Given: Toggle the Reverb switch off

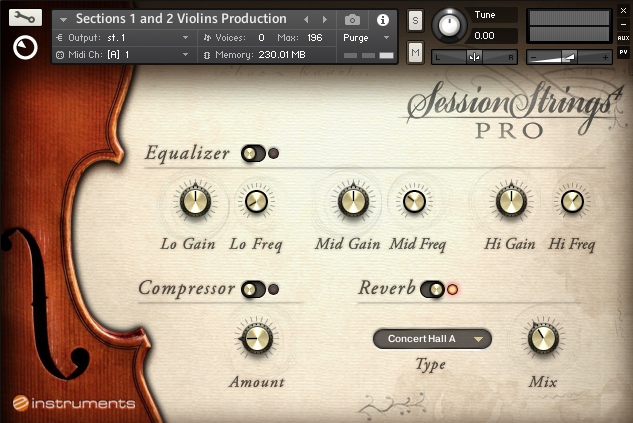Looking at the screenshot, I should coord(432,289).
